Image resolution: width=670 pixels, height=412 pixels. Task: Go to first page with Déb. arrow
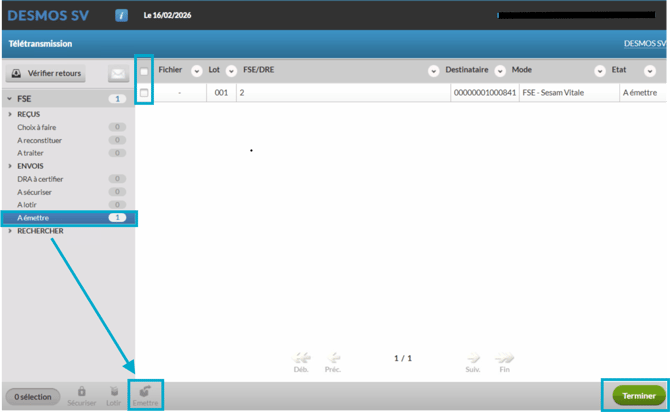click(x=301, y=358)
